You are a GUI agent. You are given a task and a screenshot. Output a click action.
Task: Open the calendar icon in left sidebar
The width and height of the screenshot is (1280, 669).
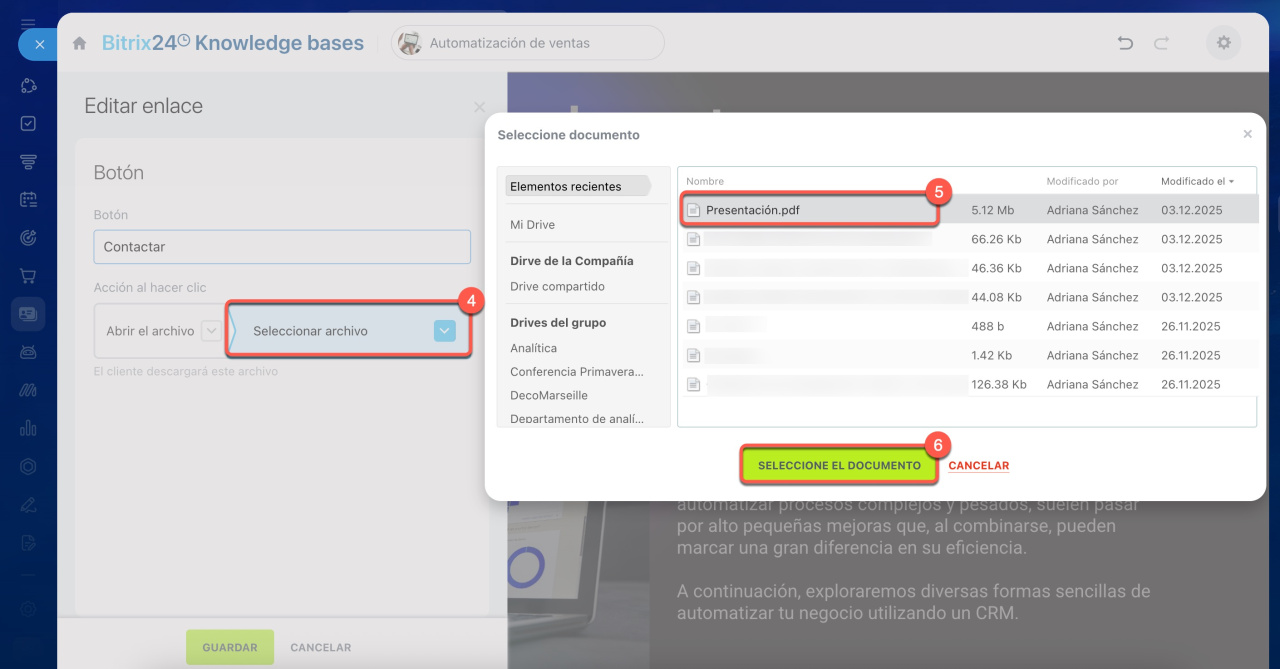pos(28,199)
